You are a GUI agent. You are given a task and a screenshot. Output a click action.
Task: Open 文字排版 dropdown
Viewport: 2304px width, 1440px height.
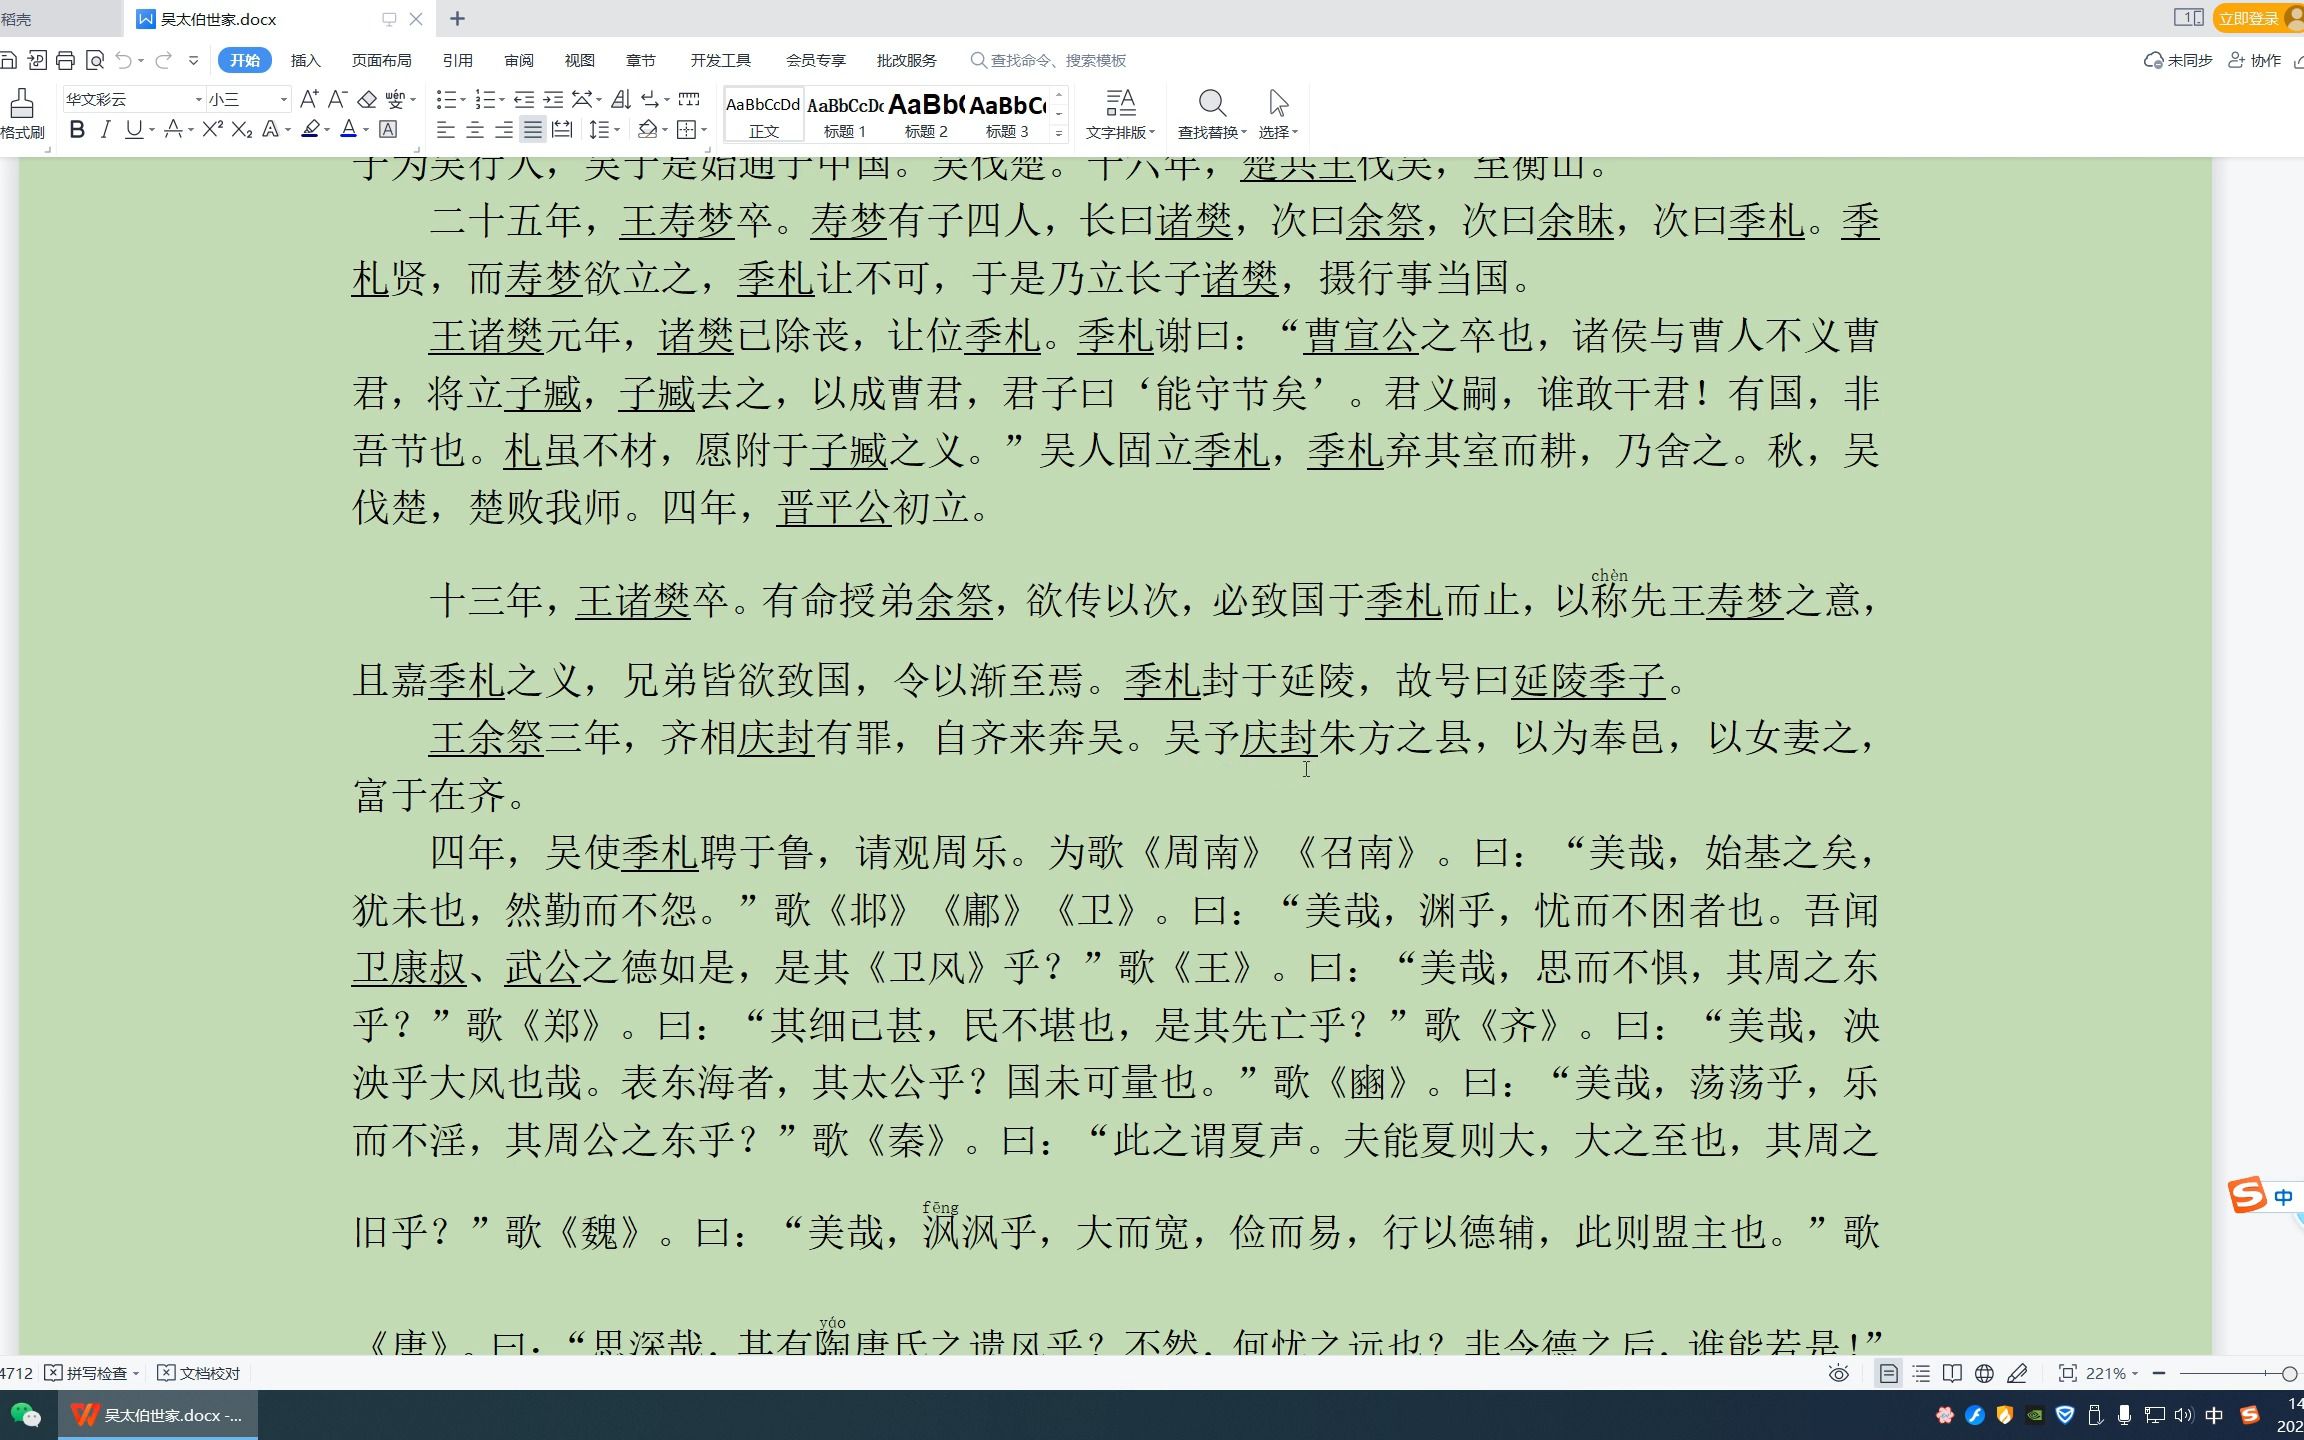(1120, 114)
